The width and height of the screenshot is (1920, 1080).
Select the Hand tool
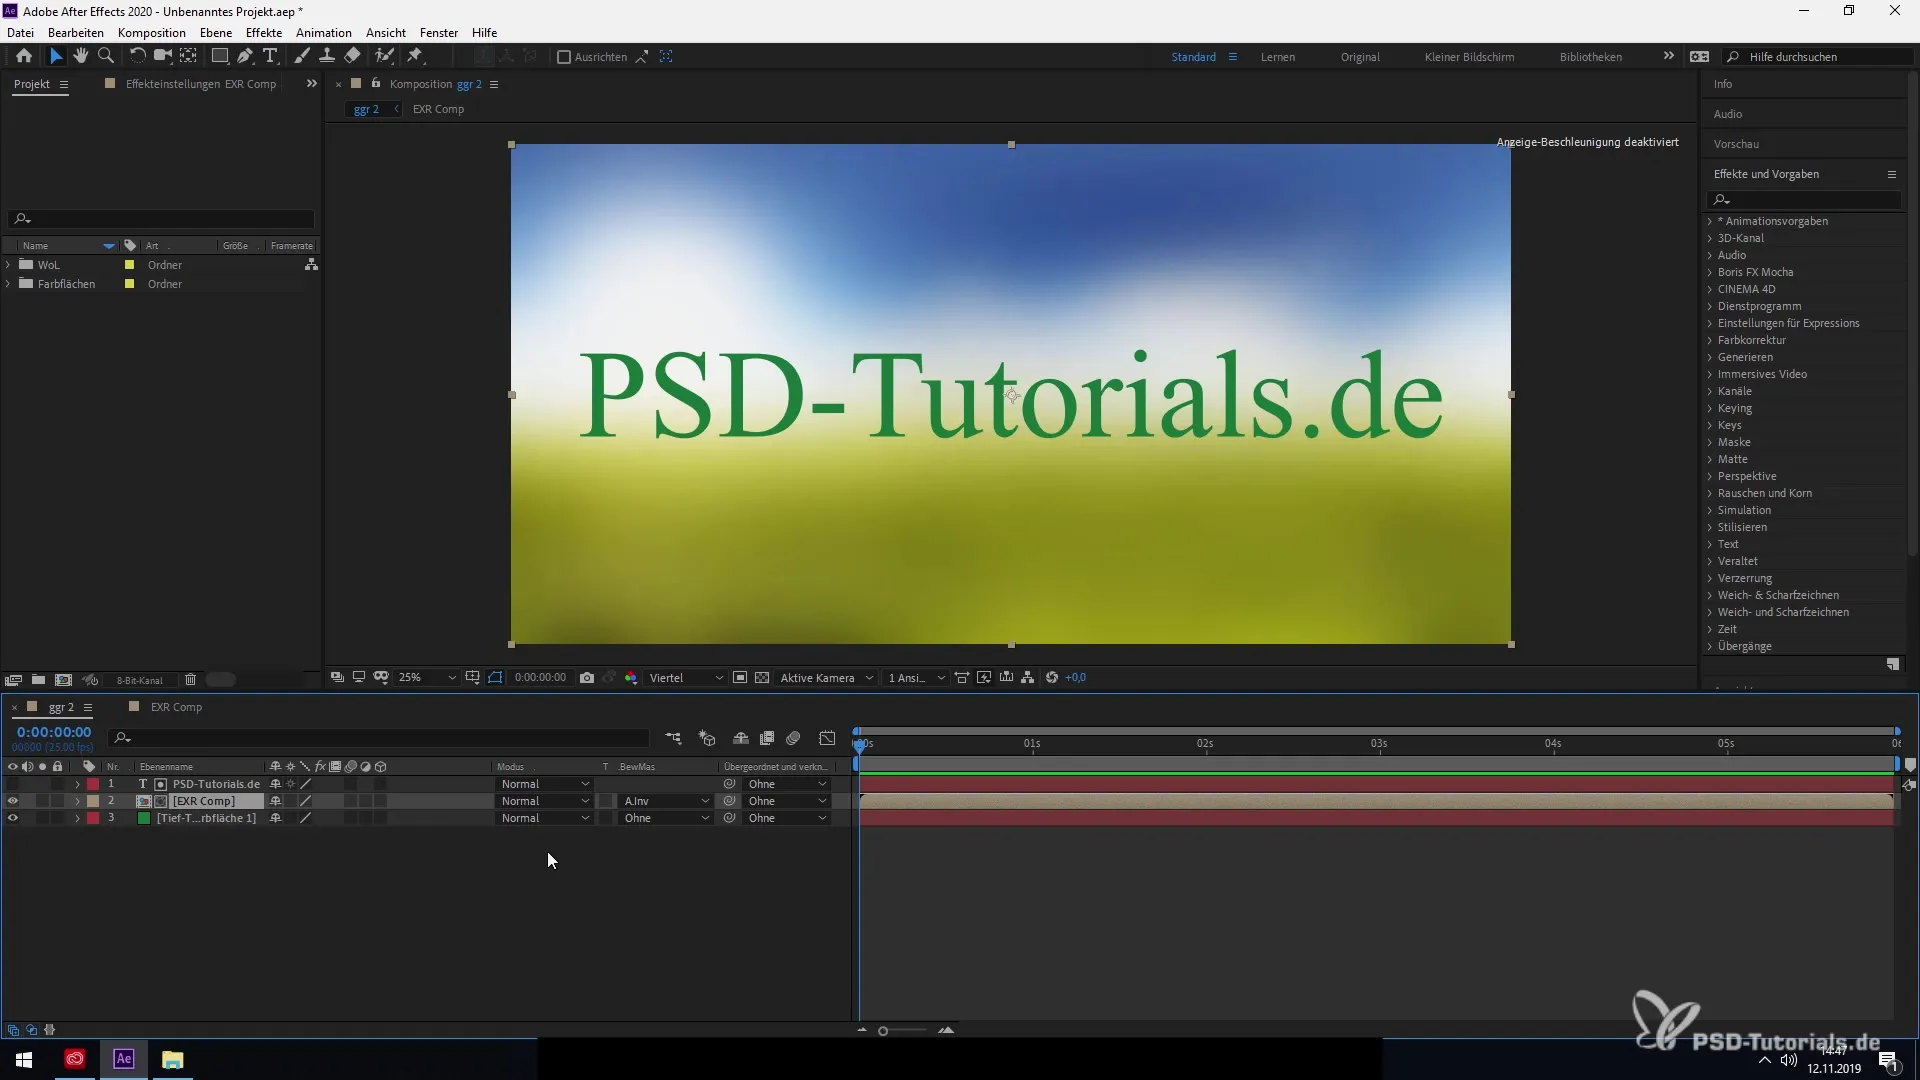[x=81, y=56]
